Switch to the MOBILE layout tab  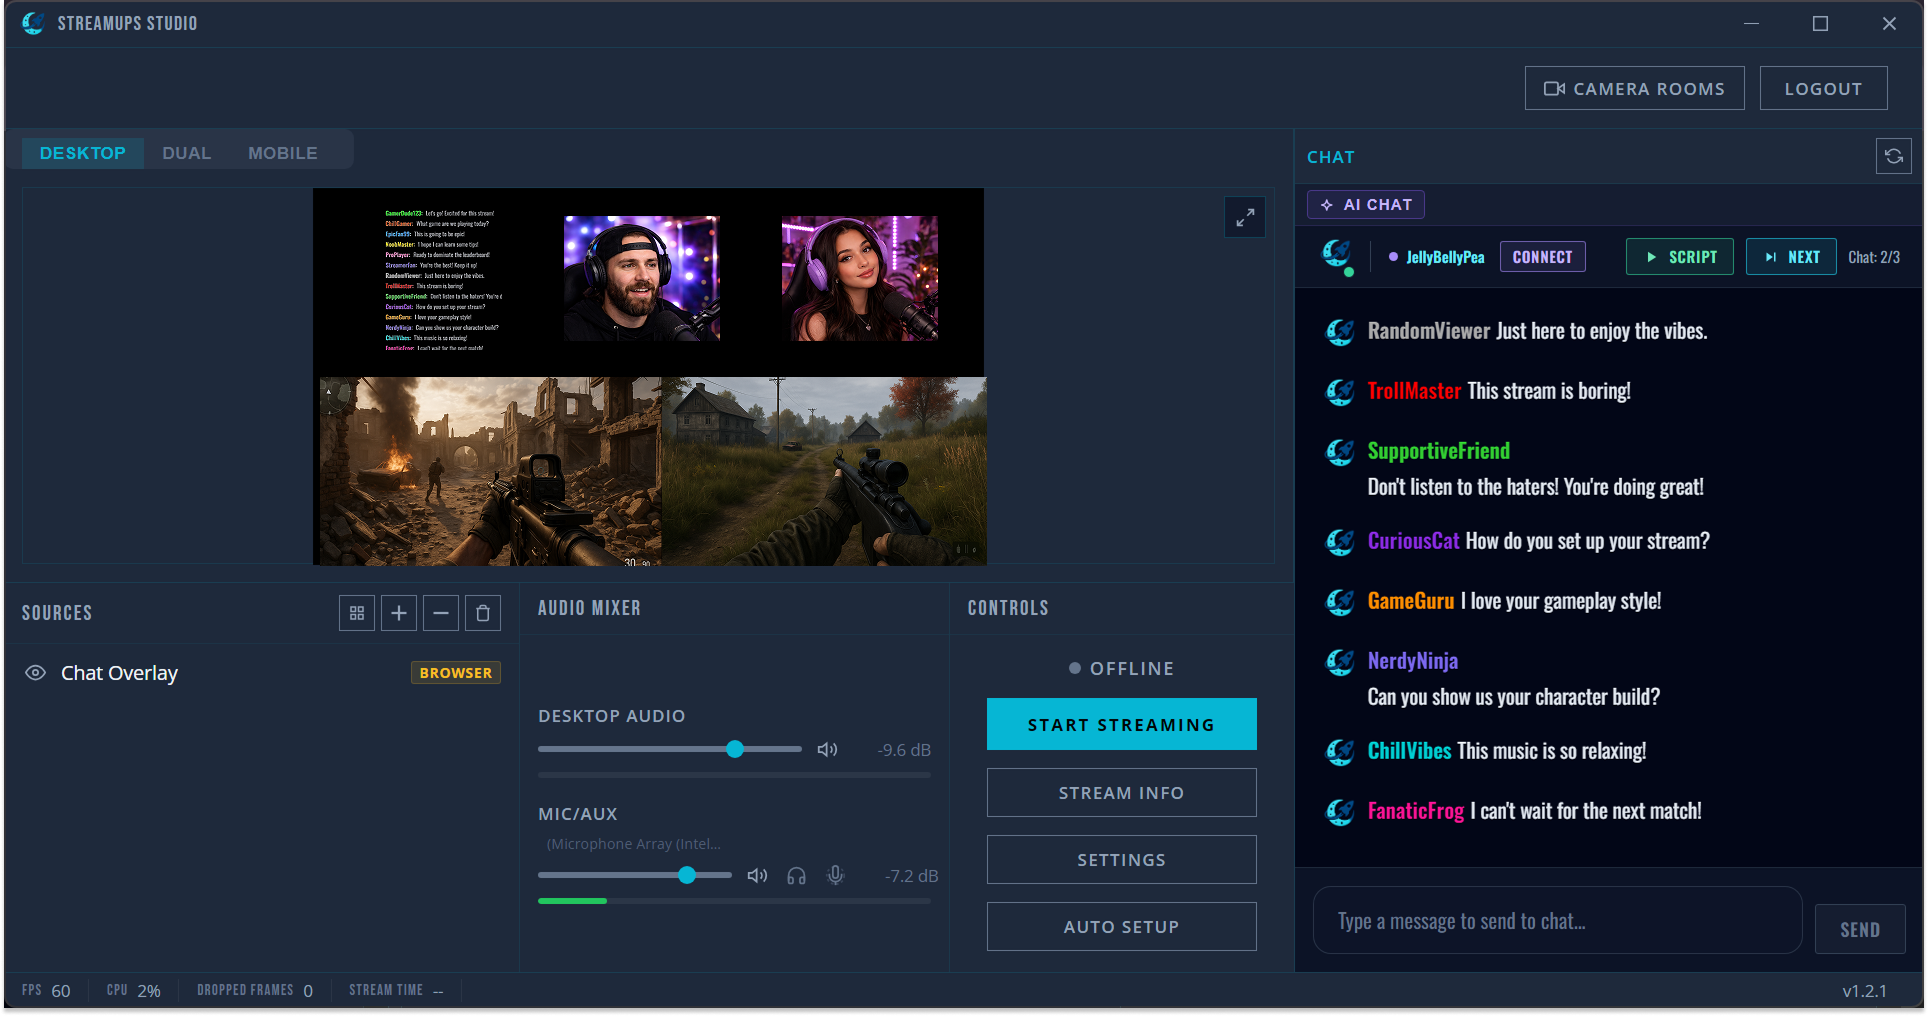283,152
